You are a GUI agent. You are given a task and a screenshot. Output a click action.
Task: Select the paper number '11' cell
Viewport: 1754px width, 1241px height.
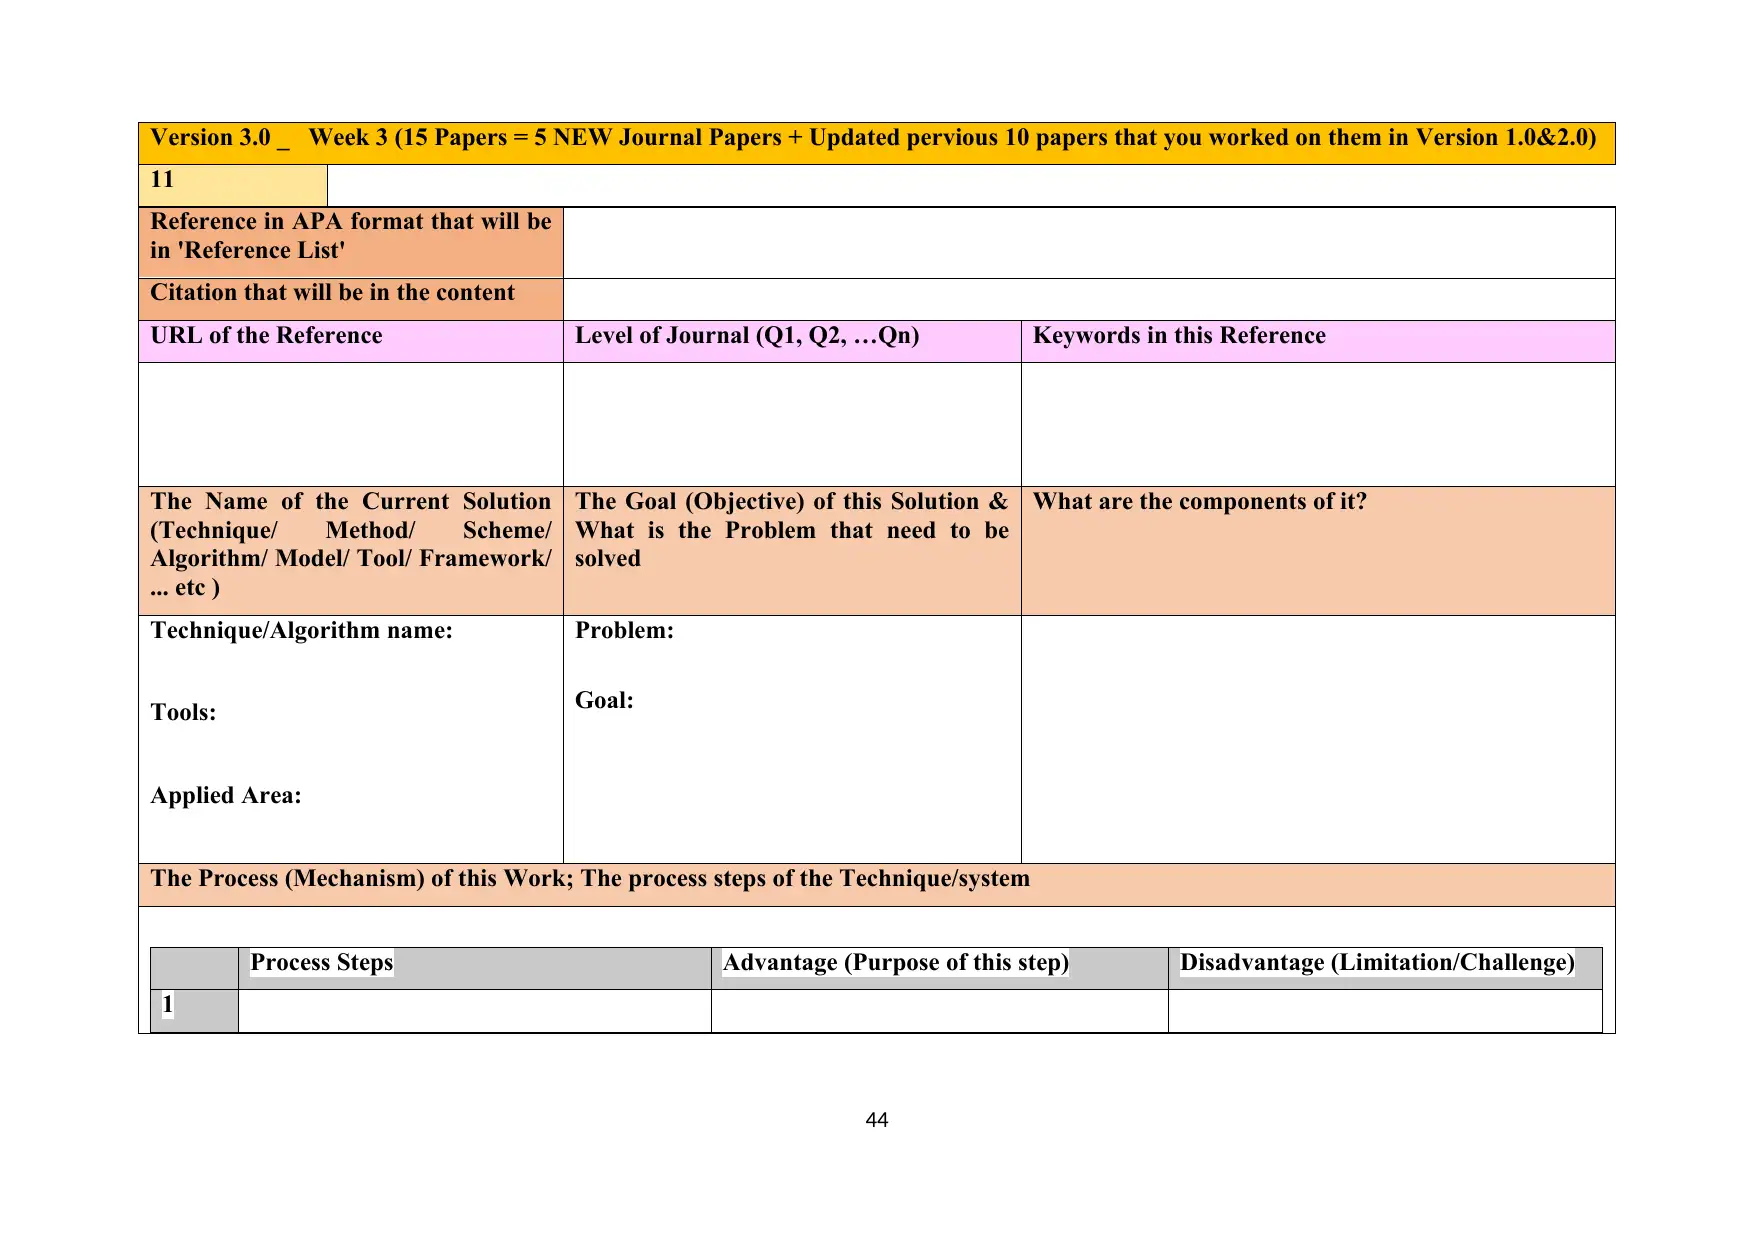[x=233, y=186]
